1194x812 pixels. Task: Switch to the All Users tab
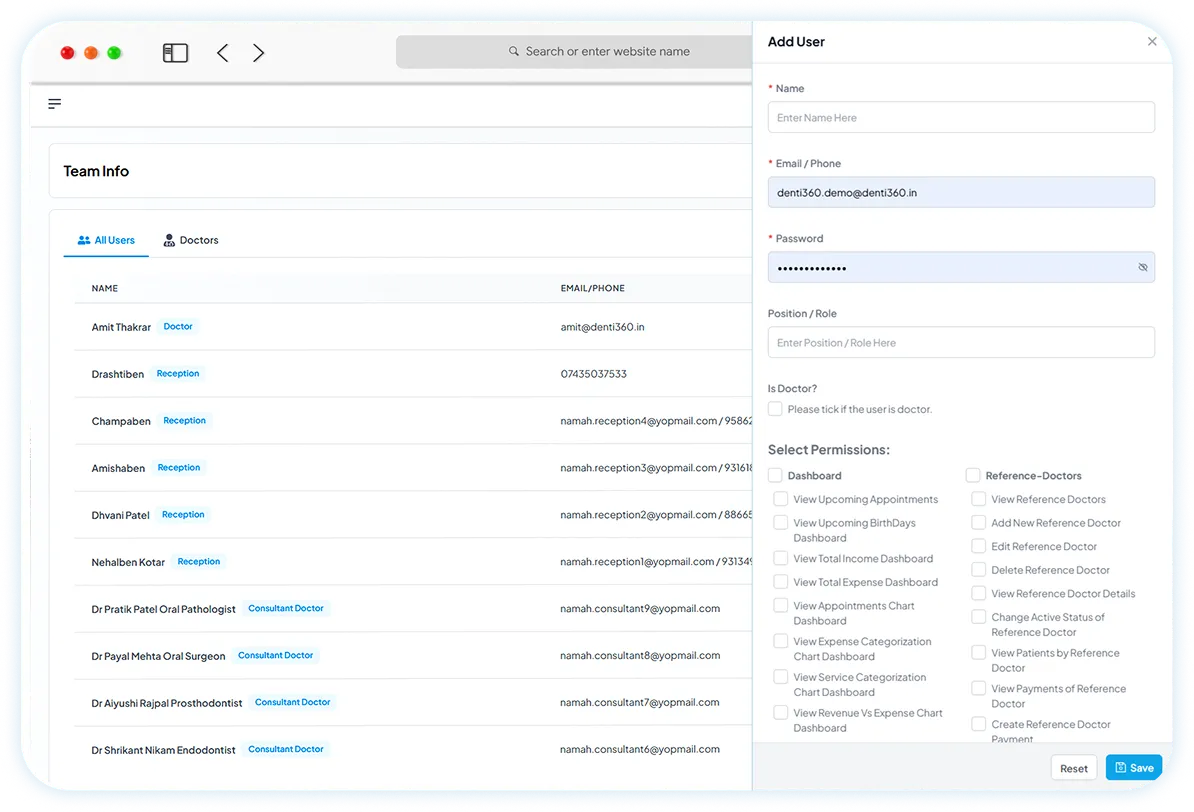[x=106, y=240]
